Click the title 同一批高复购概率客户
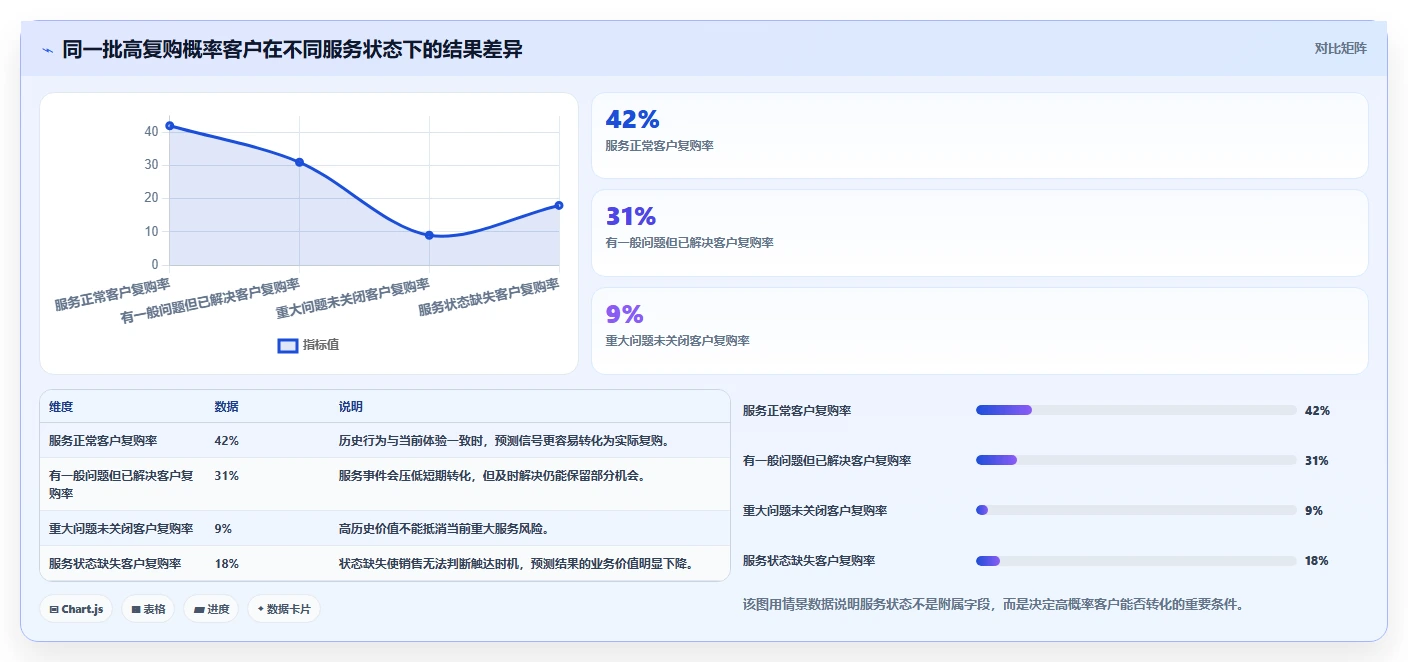Image resolution: width=1408 pixels, height=662 pixels. click(x=292, y=49)
